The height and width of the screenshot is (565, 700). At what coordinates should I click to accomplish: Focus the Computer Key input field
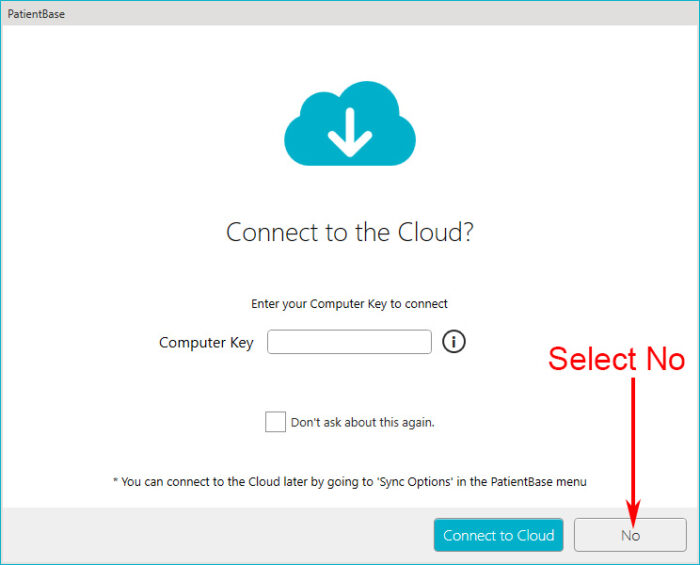tap(349, 342)
